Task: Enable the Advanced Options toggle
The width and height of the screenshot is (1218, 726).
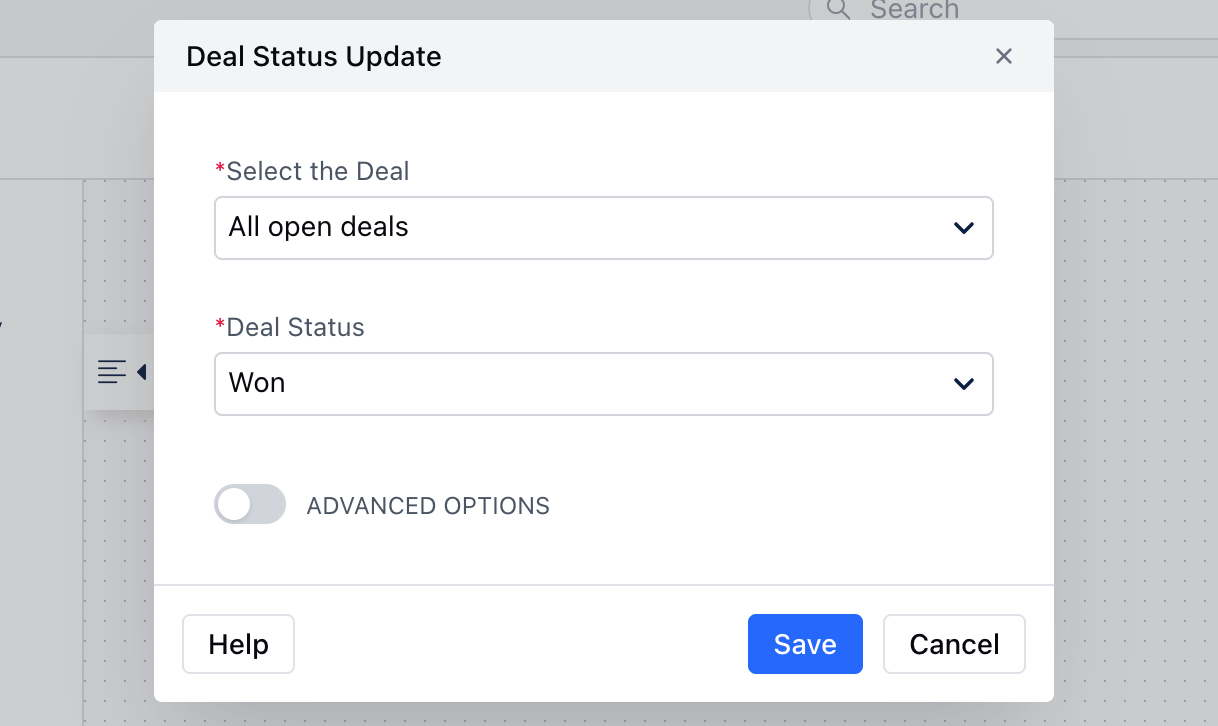Action: 250,505
